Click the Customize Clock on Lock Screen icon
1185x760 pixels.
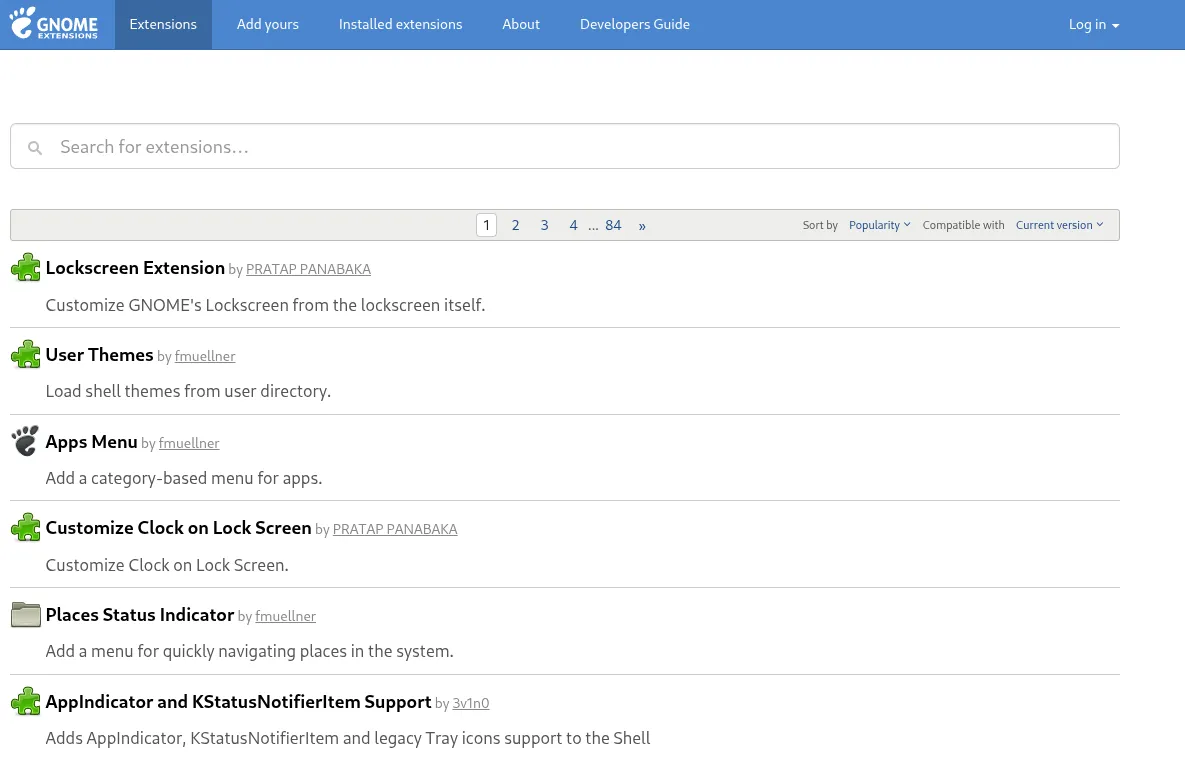tap(25, 527)
